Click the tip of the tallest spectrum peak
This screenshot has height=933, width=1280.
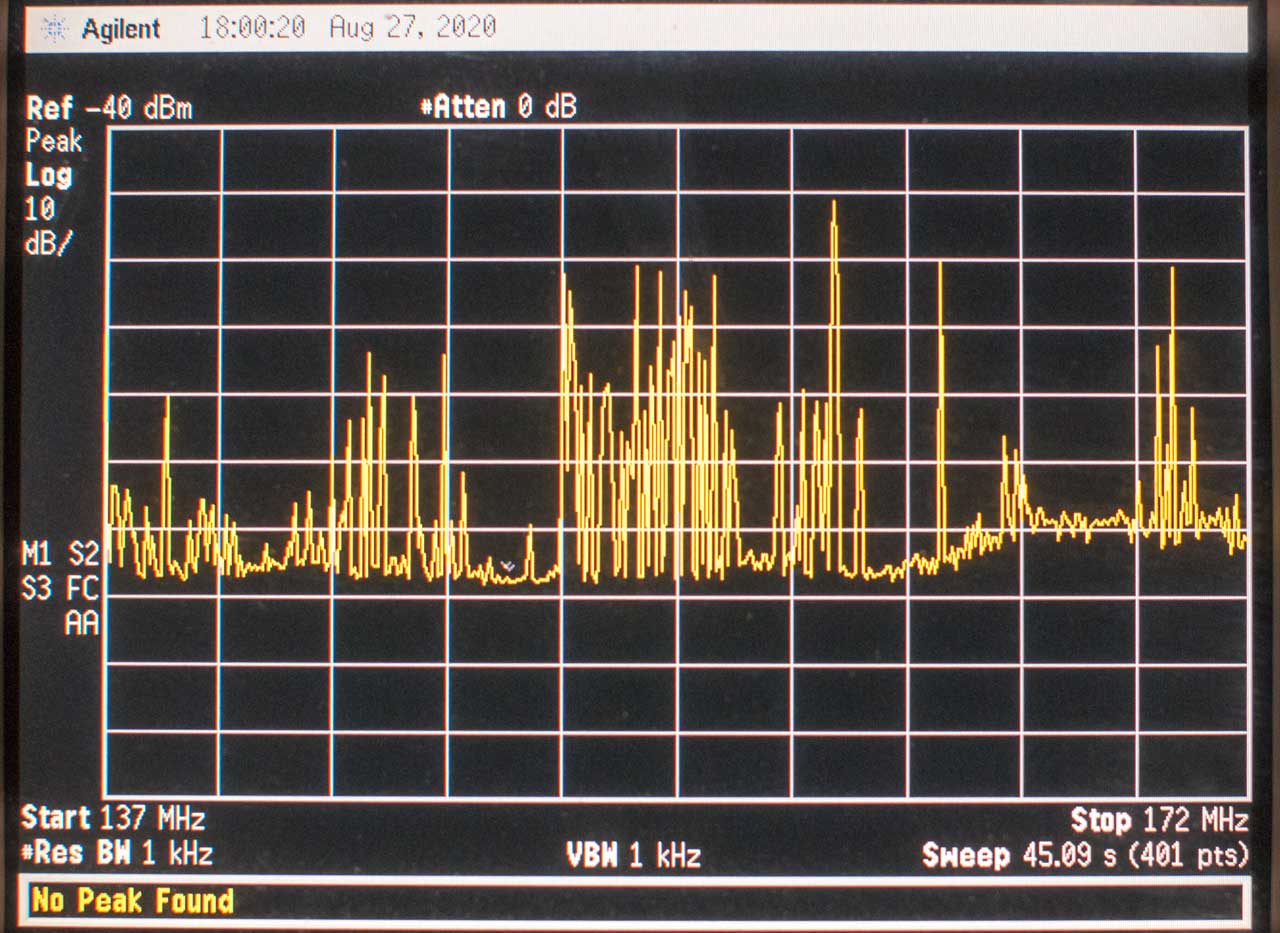833,203
